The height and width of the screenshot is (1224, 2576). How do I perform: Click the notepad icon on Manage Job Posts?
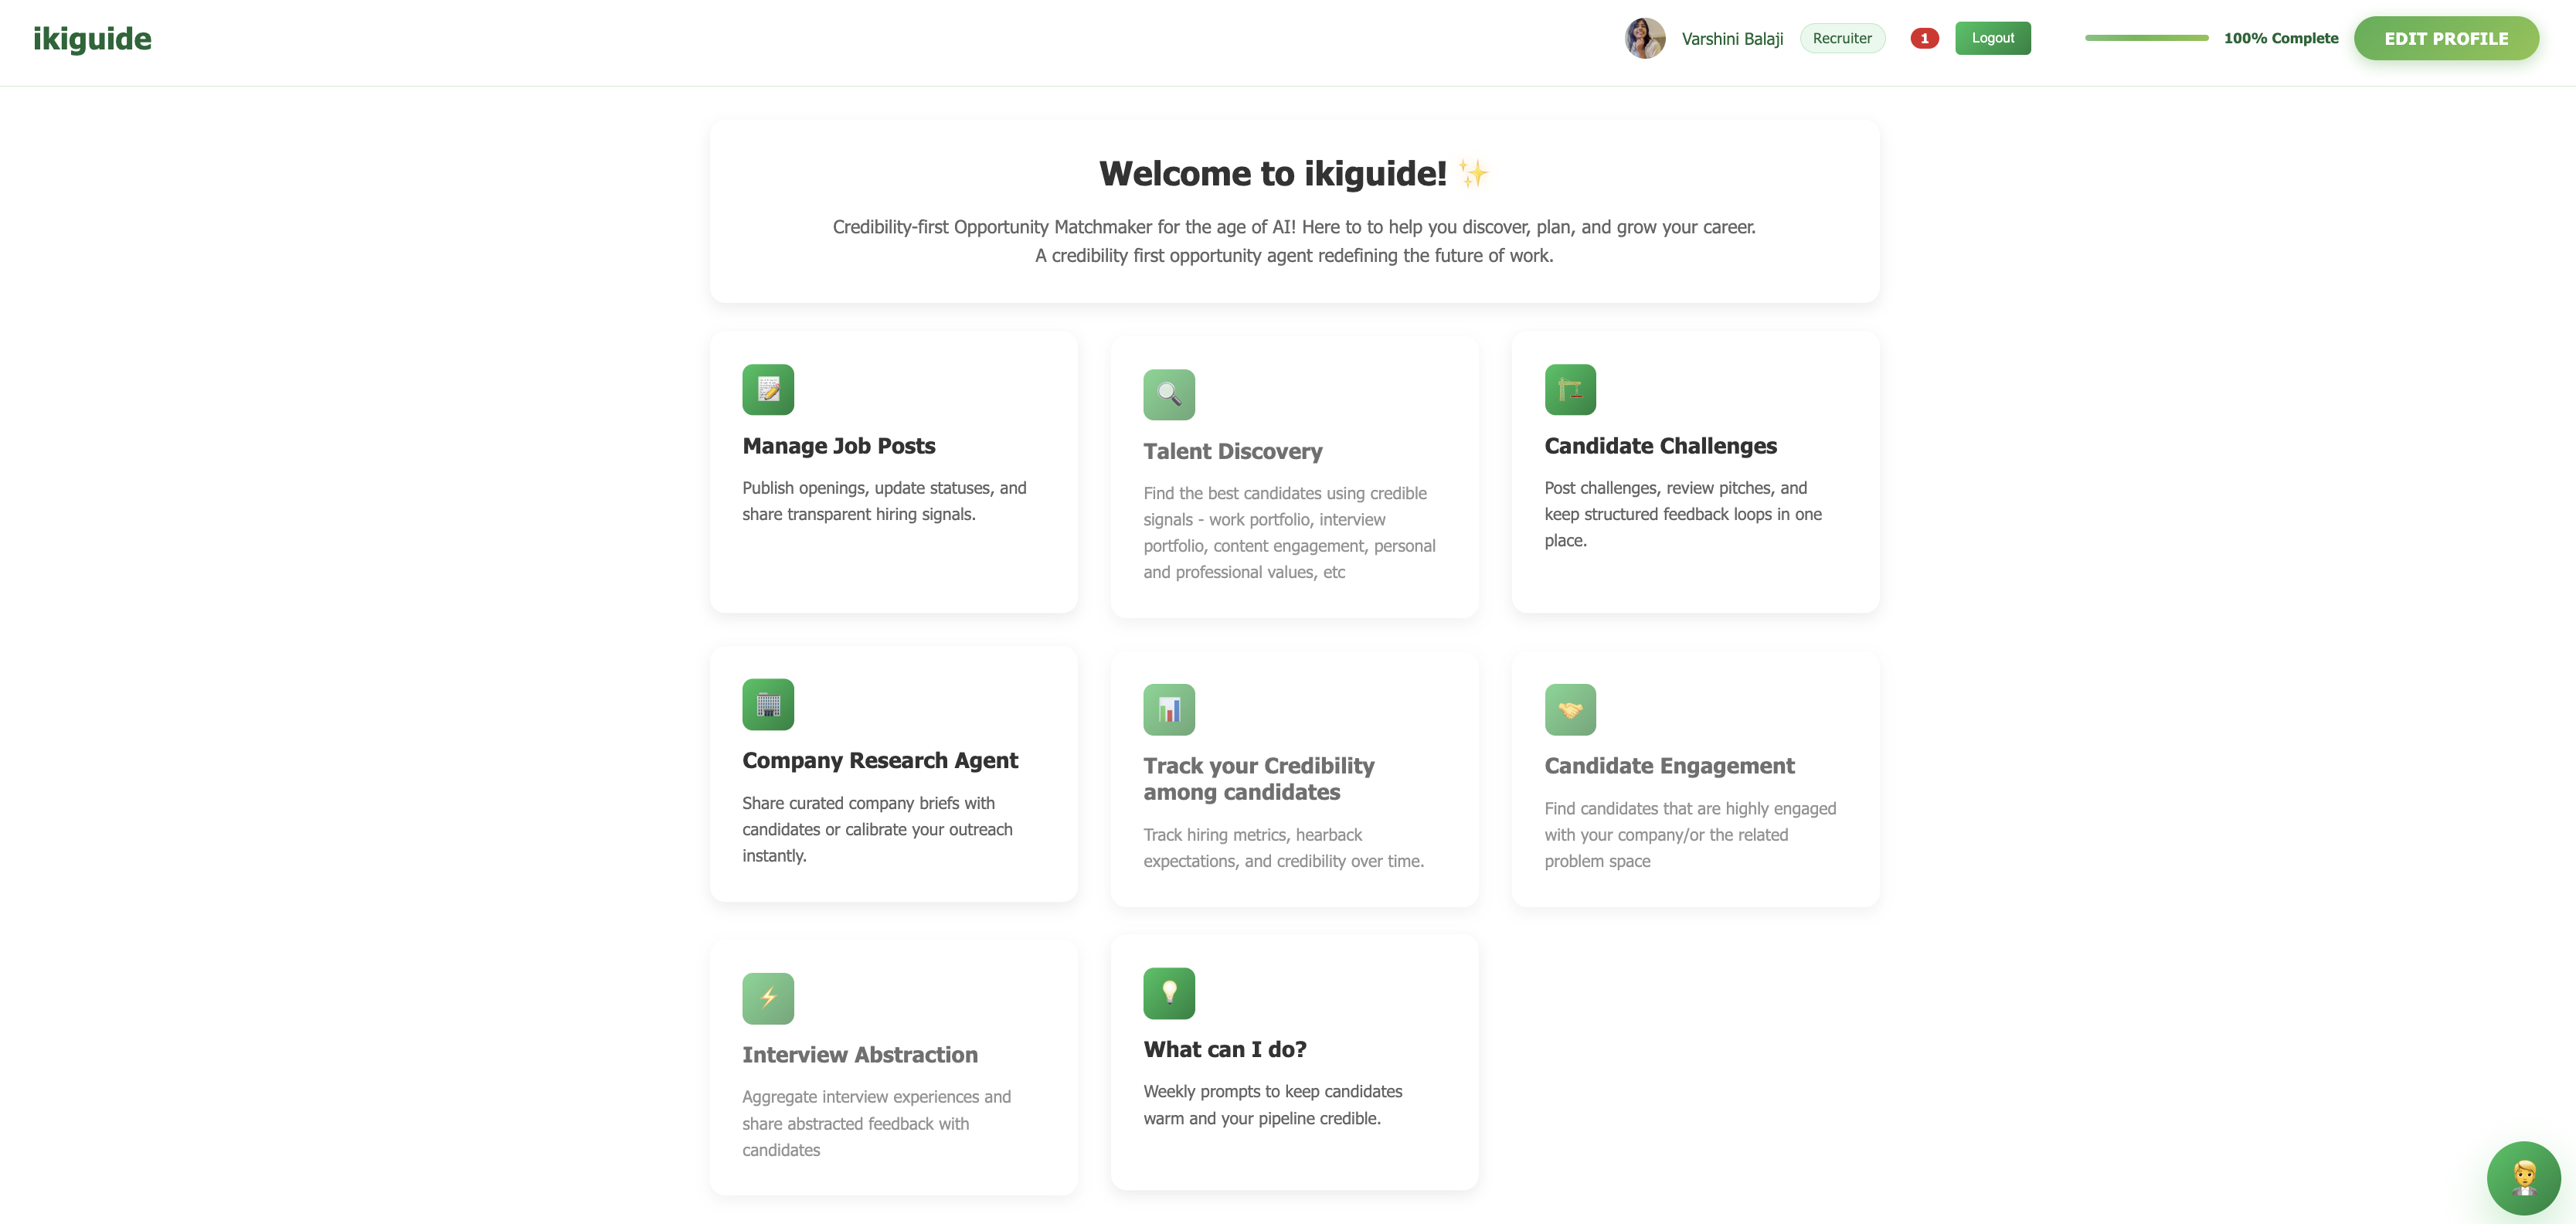pos(768,390)
